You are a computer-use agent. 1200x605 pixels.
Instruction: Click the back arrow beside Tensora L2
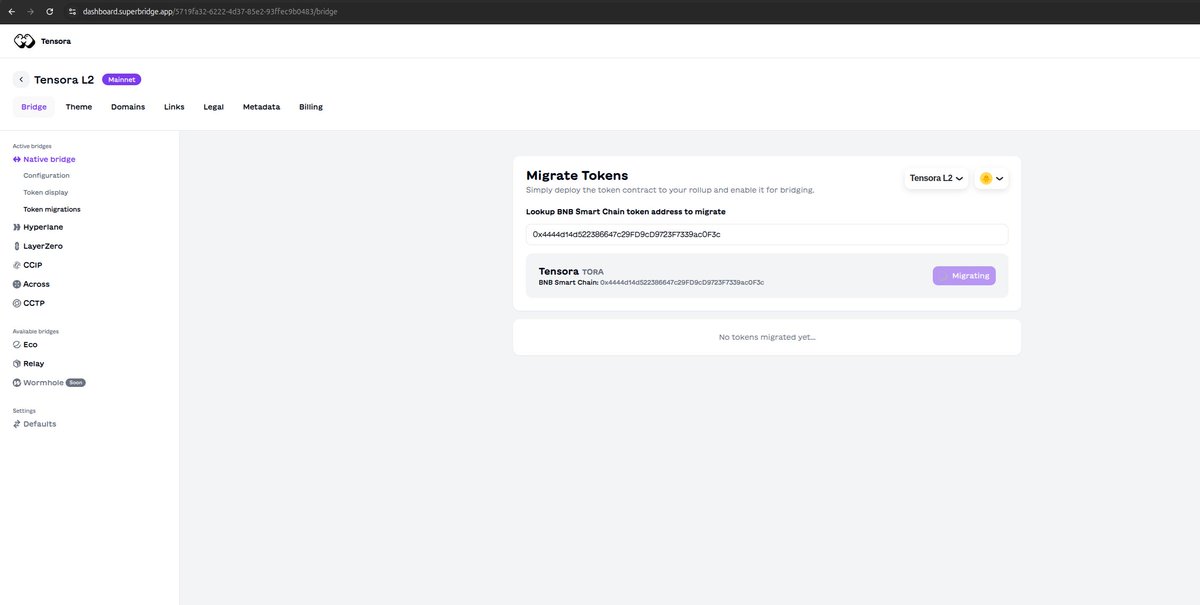coord(21,79)
